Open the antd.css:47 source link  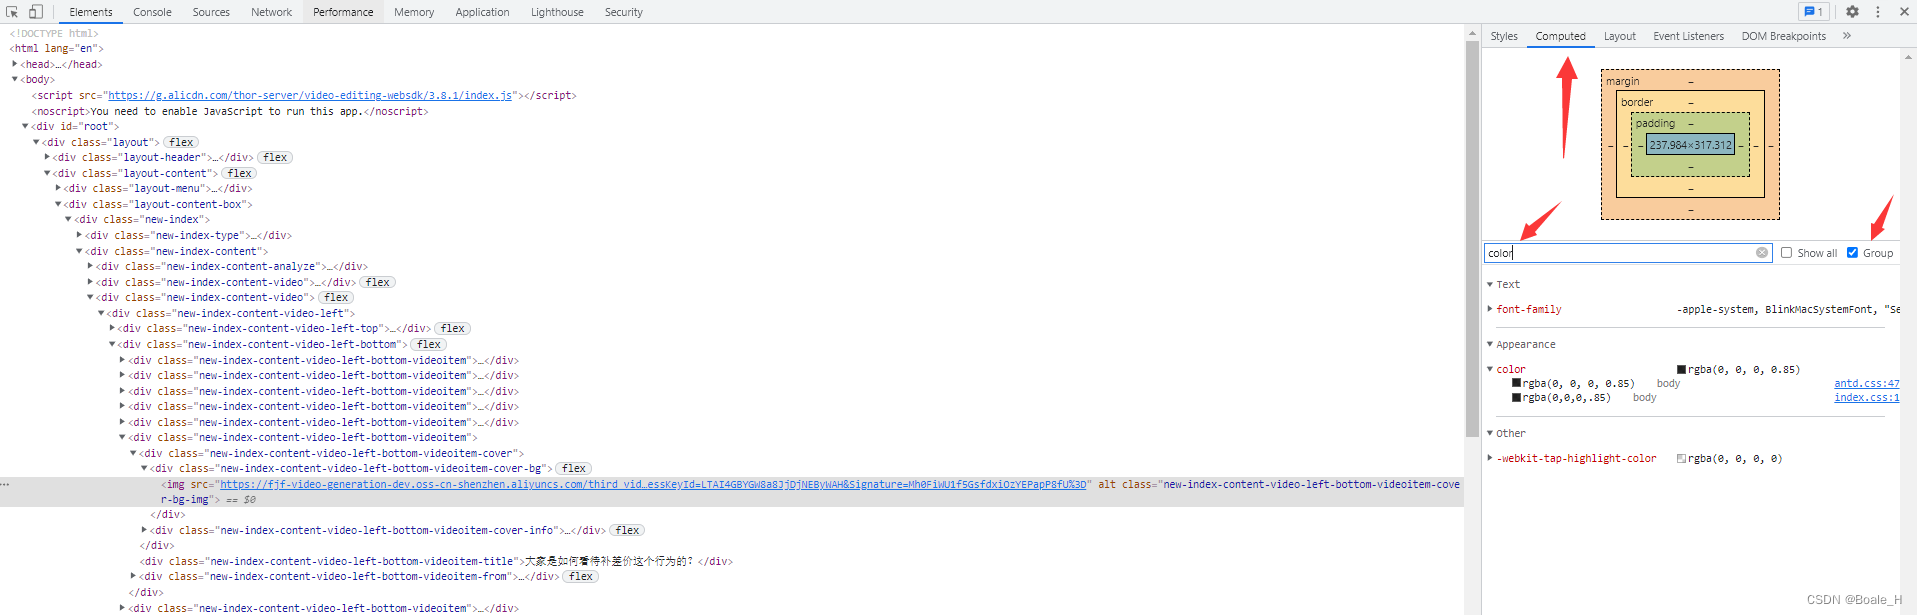(x=1866, y=383)
